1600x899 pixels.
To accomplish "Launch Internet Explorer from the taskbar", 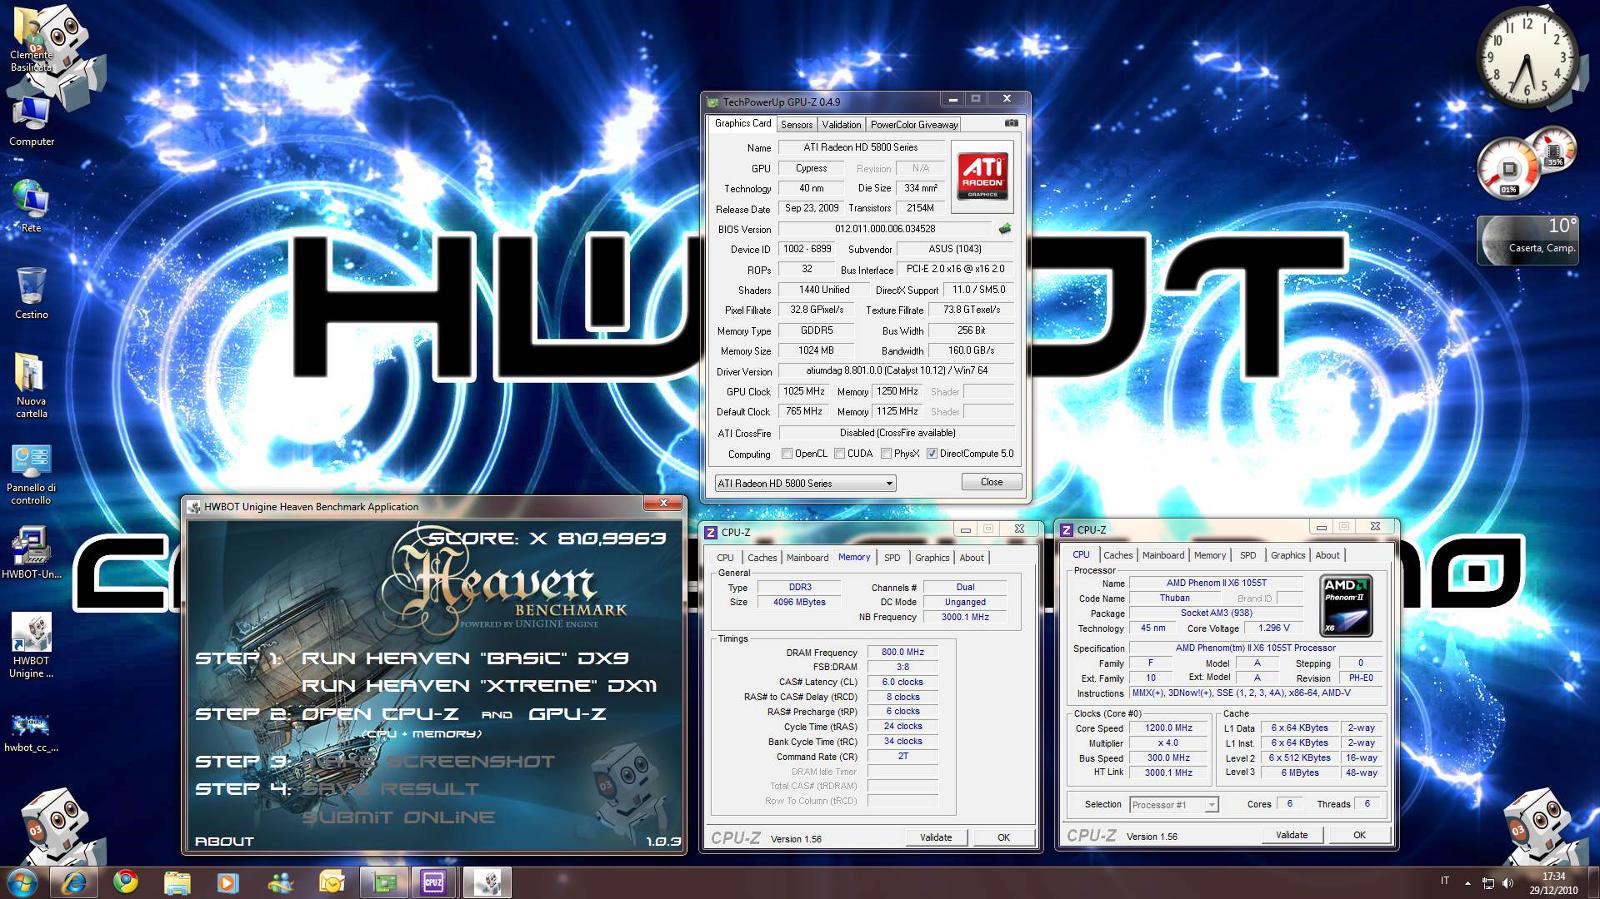I will click(74, 882).
